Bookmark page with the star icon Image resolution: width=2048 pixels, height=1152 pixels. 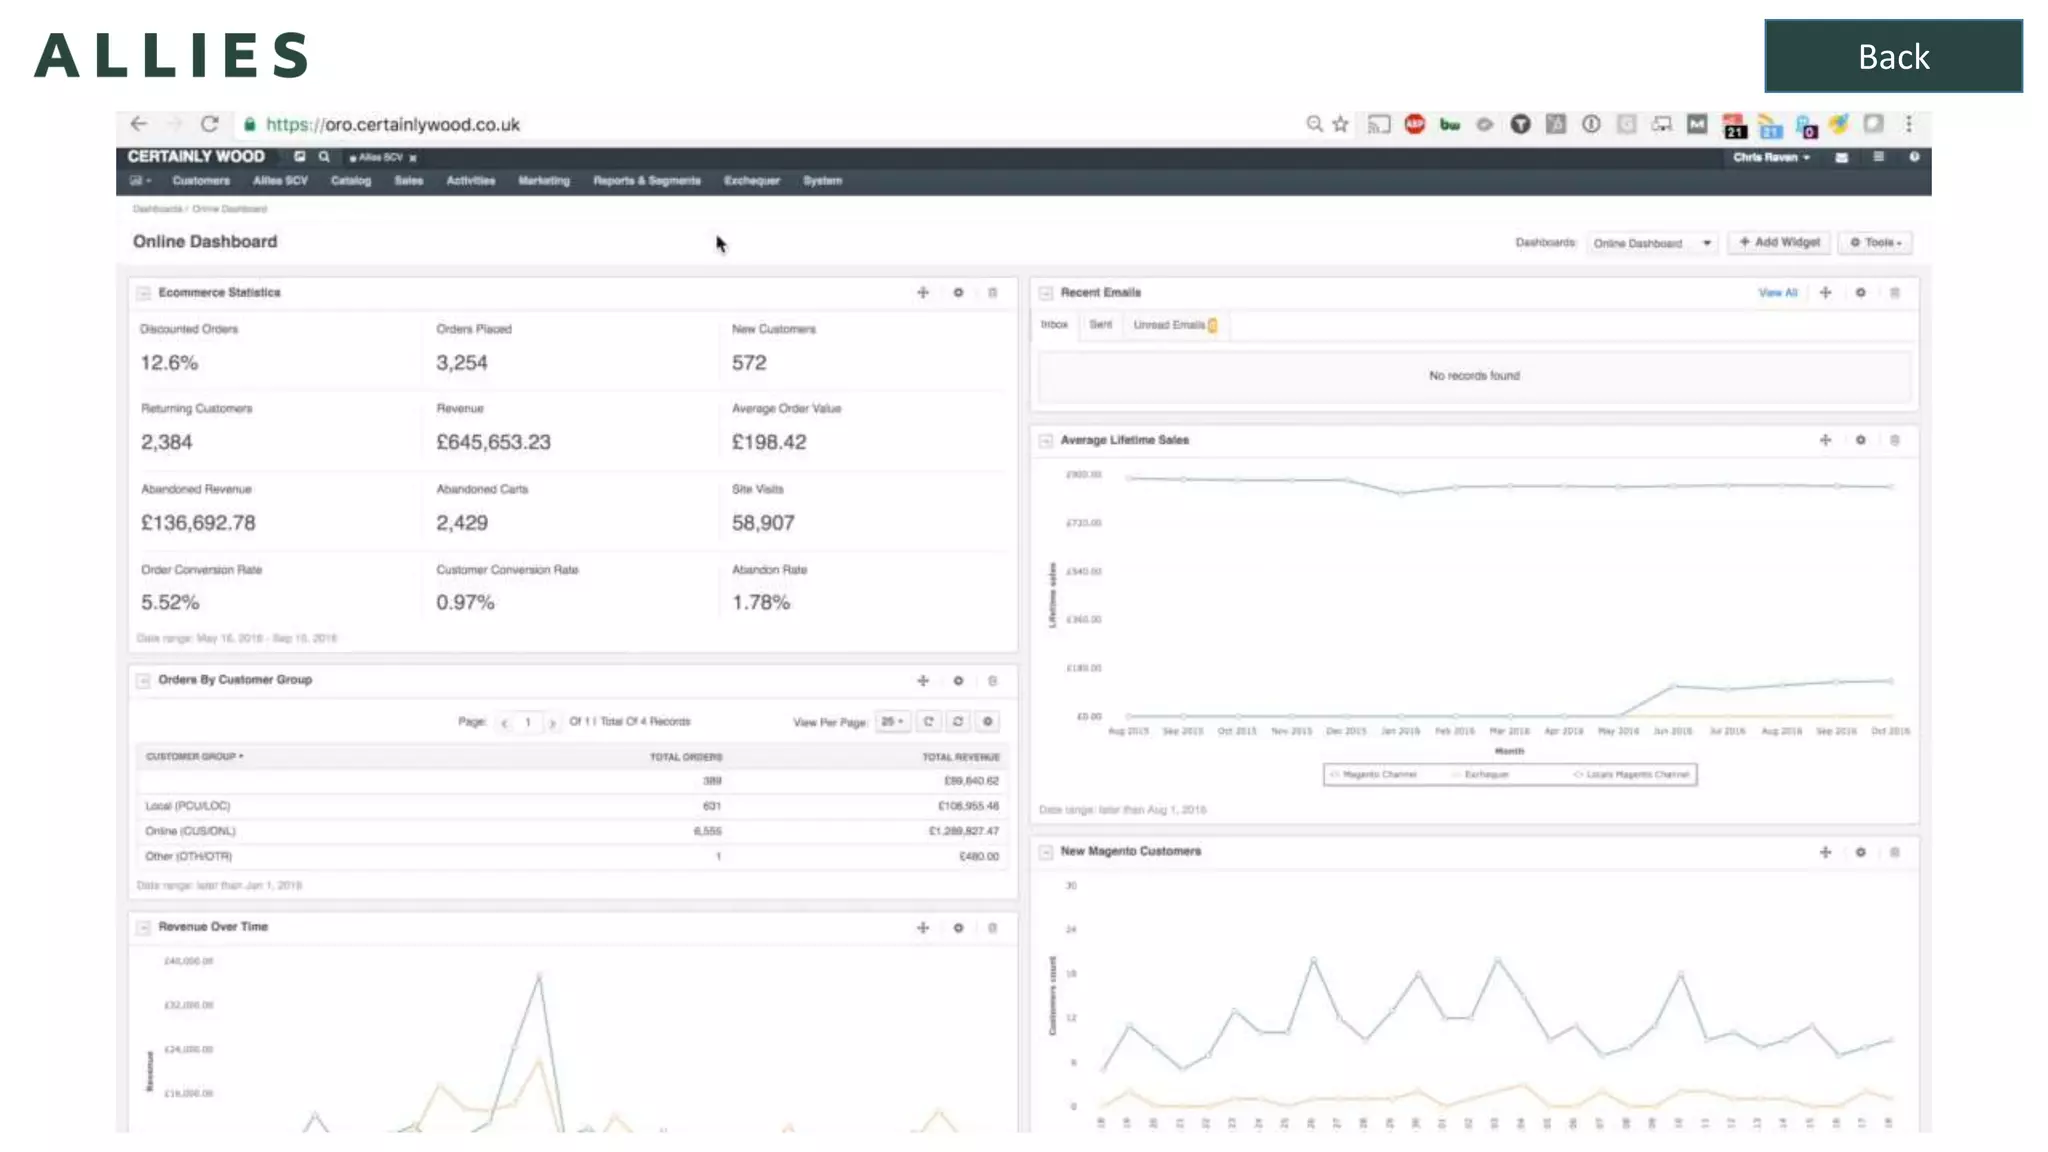pyautogui.click(x=1341, y=124)
